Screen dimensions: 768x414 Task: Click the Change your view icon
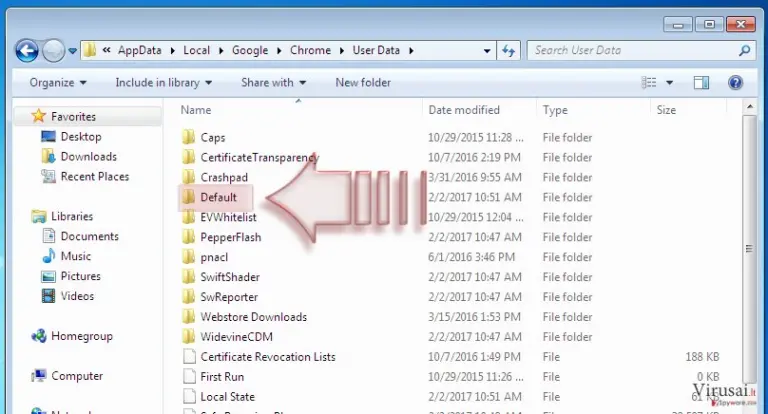[649, 83]
